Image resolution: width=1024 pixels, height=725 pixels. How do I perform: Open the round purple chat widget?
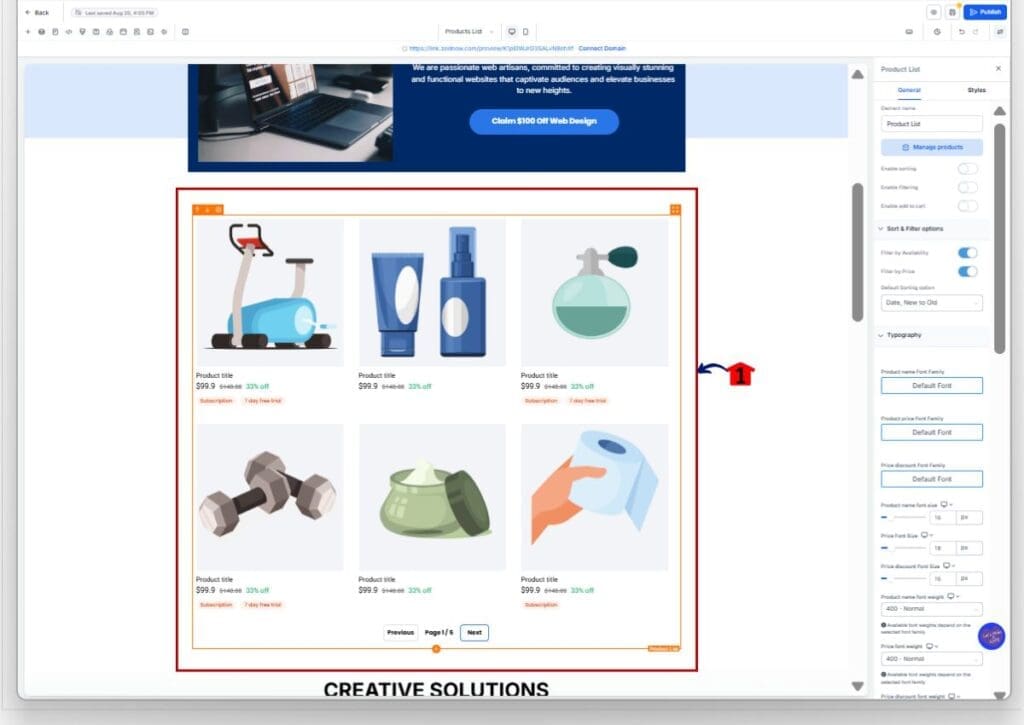991,636
